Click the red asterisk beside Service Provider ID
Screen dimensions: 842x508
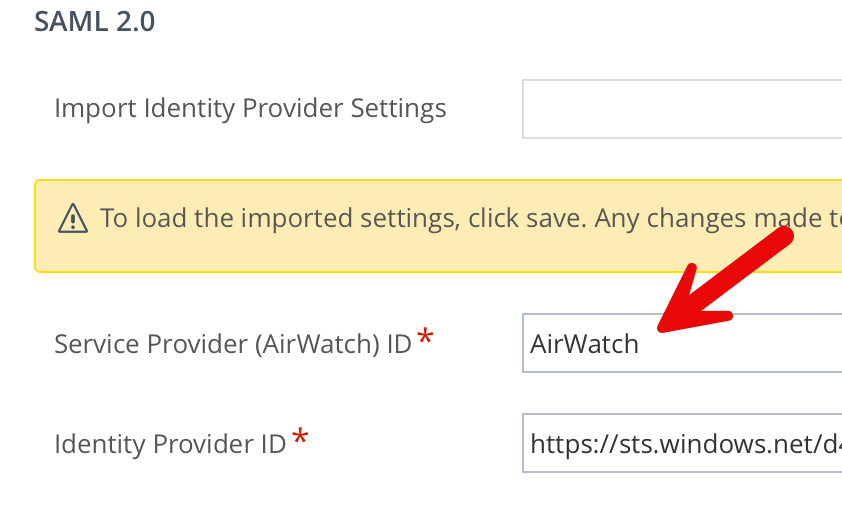click(x=426, y=338)
